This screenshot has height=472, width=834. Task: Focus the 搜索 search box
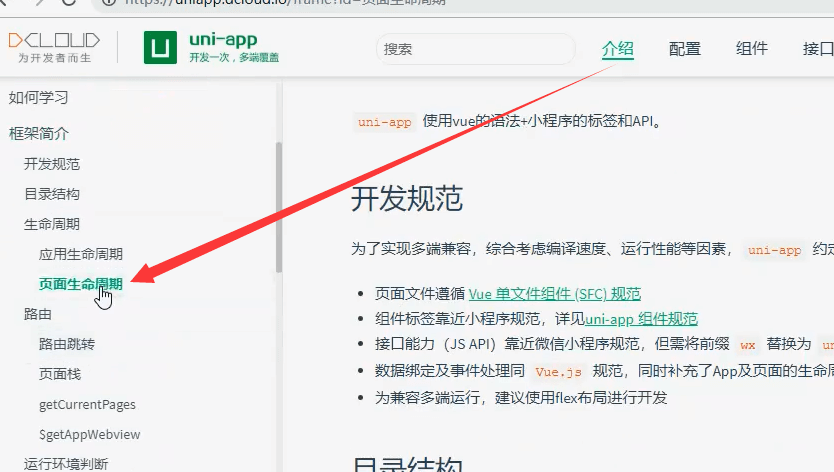476,49
